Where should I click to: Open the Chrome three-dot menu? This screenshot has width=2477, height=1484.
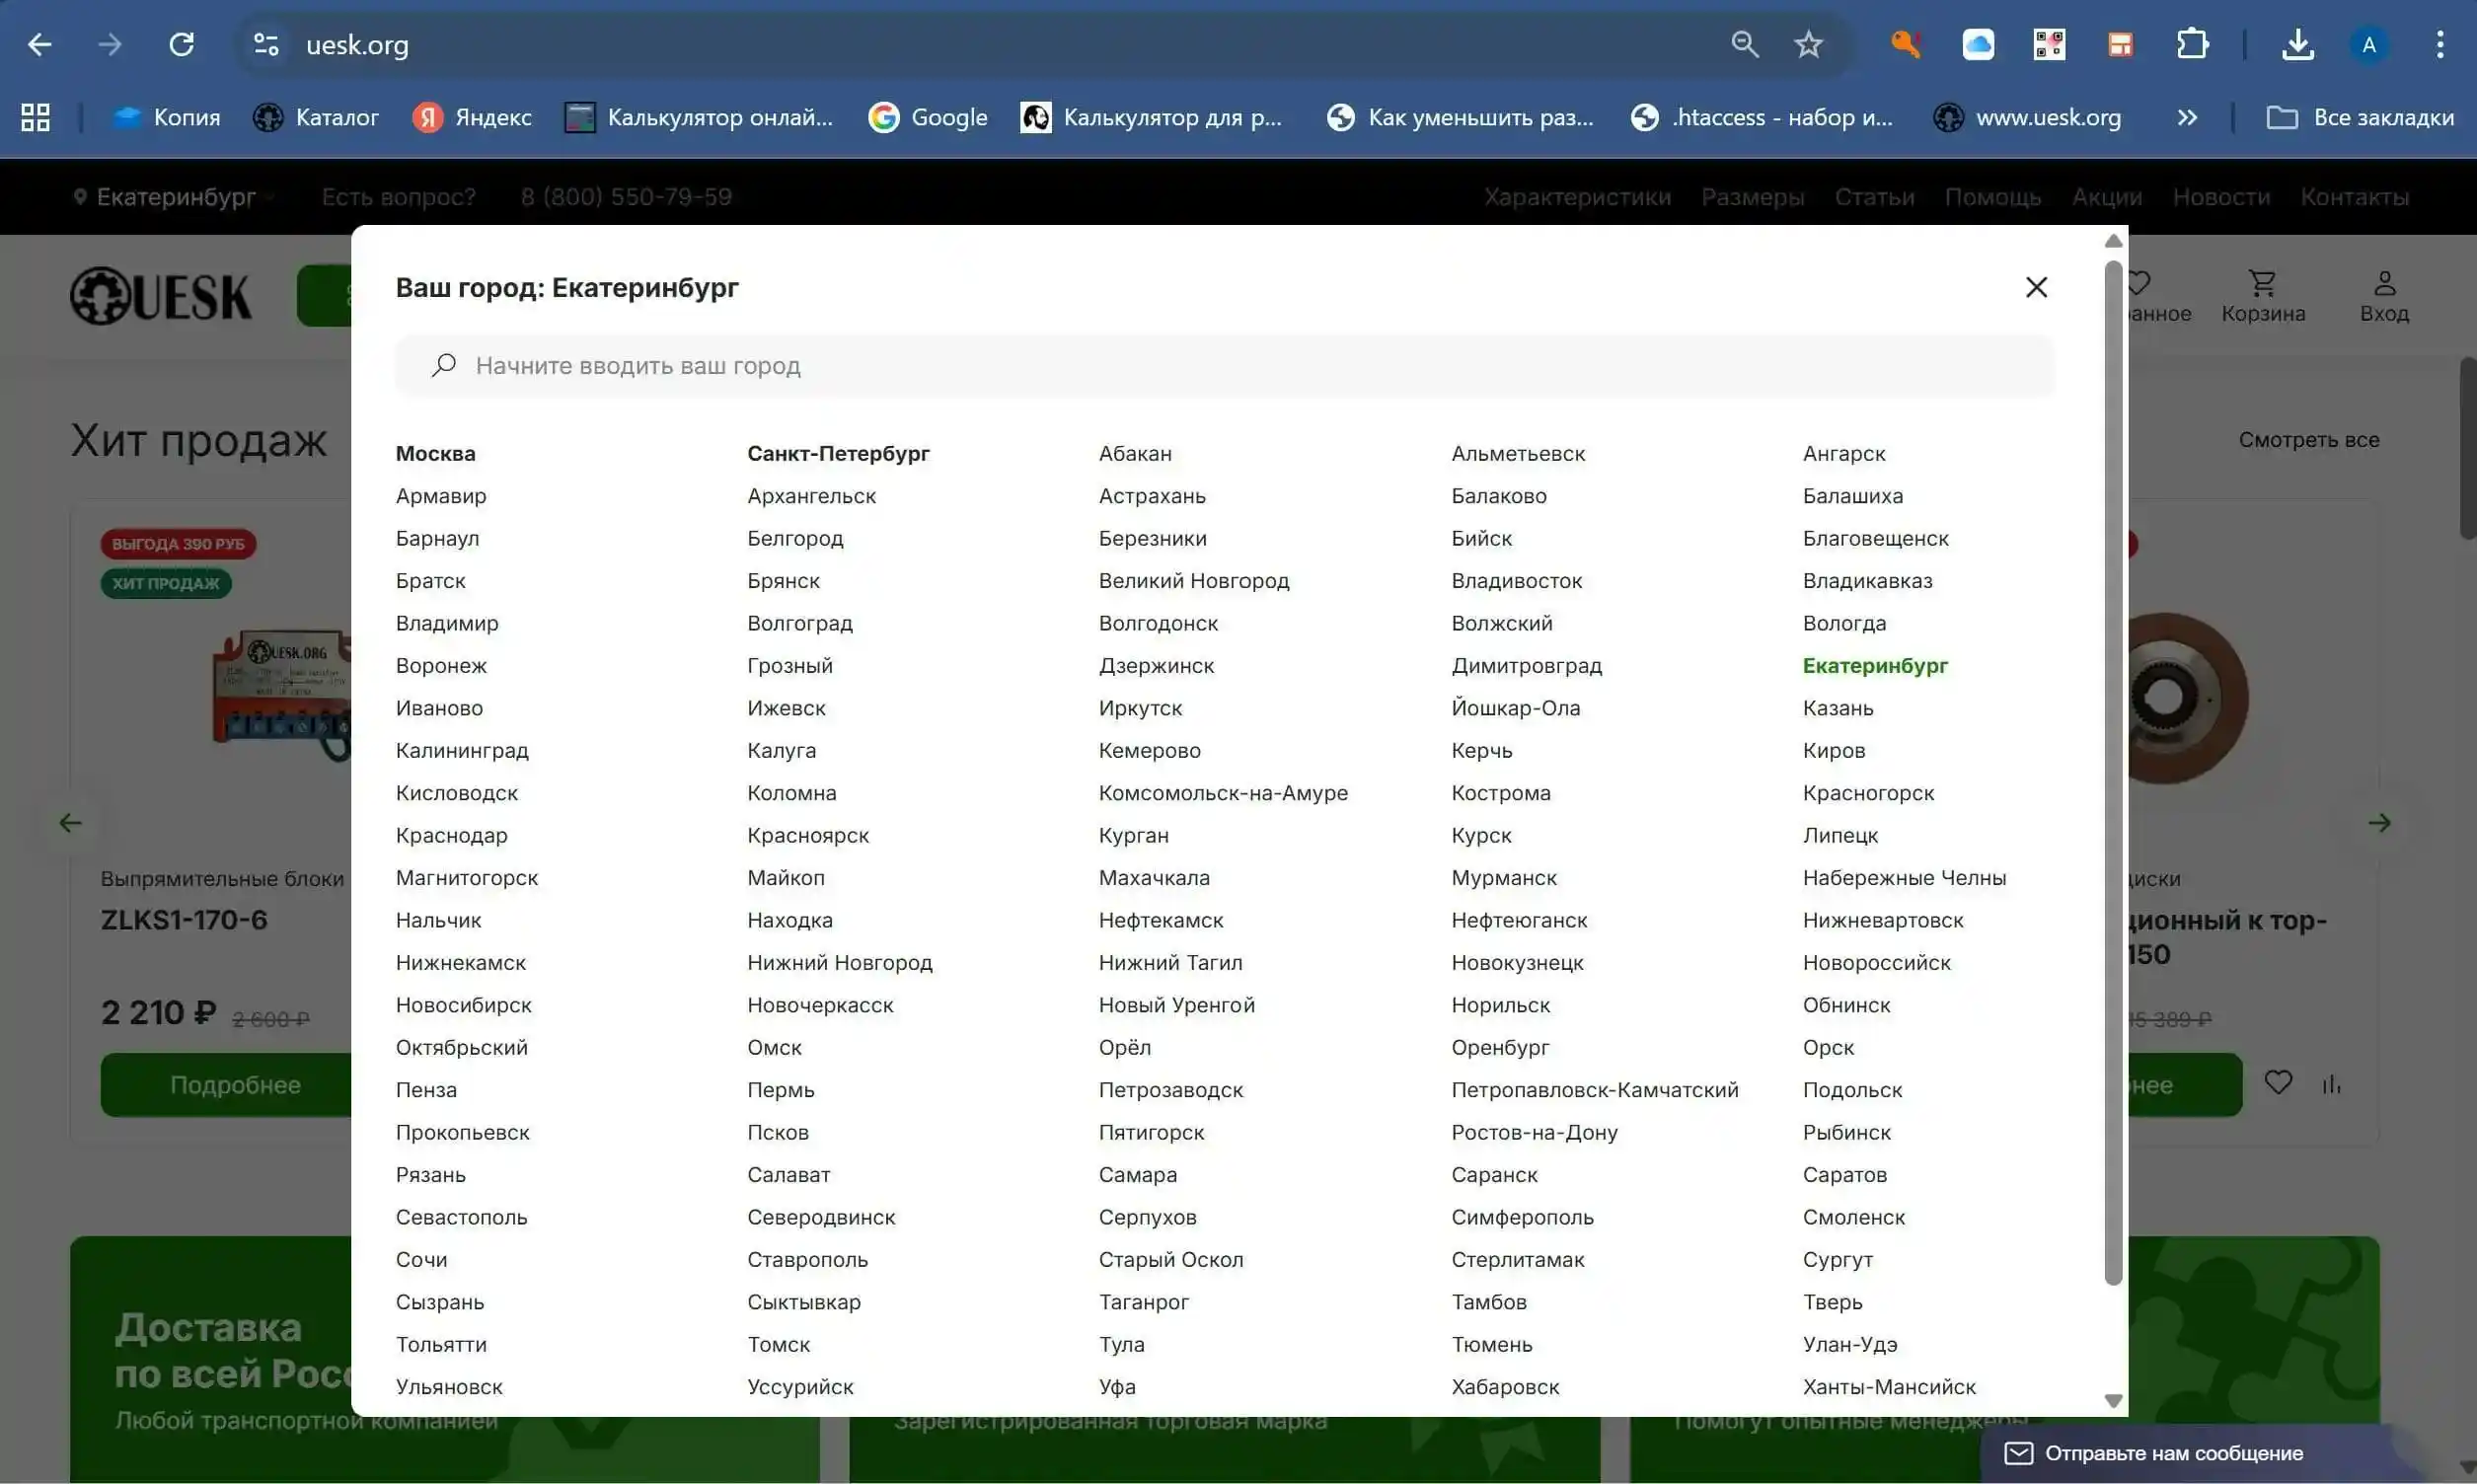(2439, 45)
